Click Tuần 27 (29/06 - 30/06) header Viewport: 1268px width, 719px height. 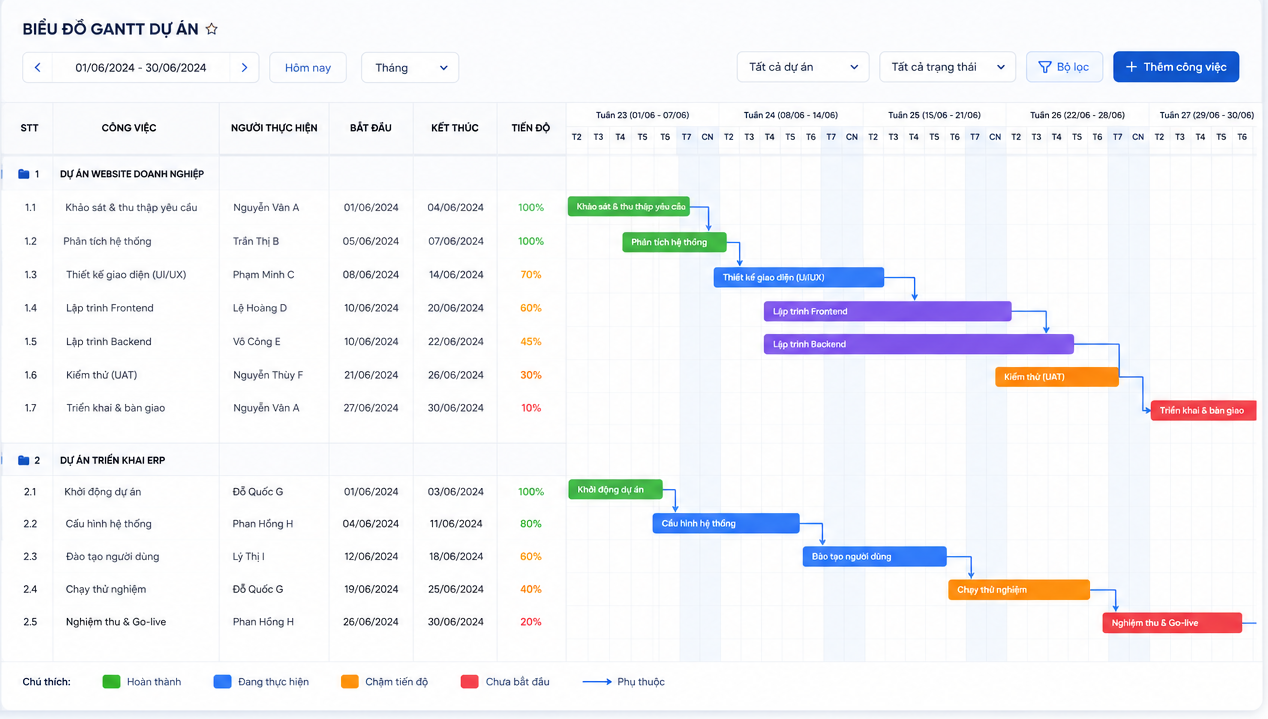pyautogui.click(x=1207, y=115)
